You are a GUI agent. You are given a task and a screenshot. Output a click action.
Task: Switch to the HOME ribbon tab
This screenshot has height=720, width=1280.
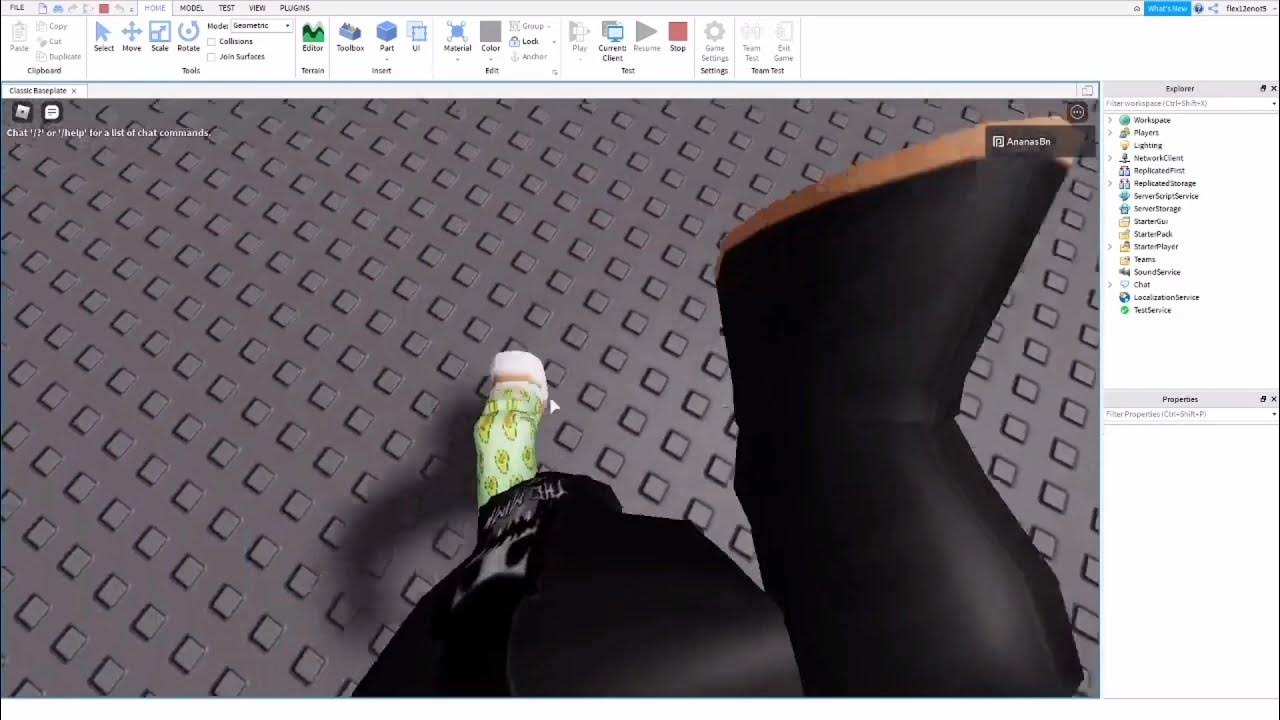click(x=155, y=8)
